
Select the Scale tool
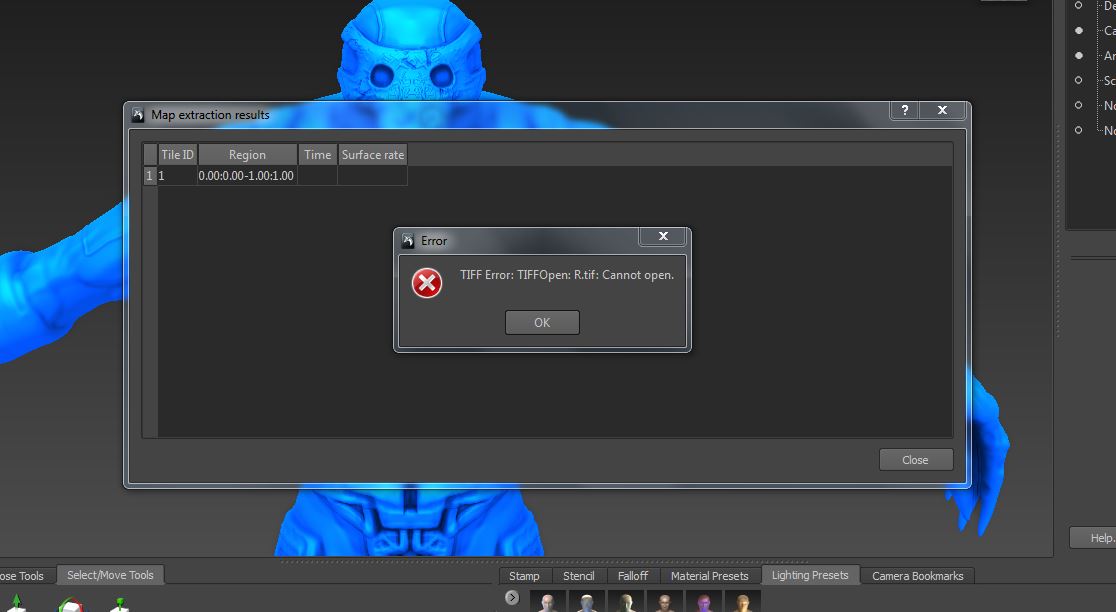coord(120,603)
